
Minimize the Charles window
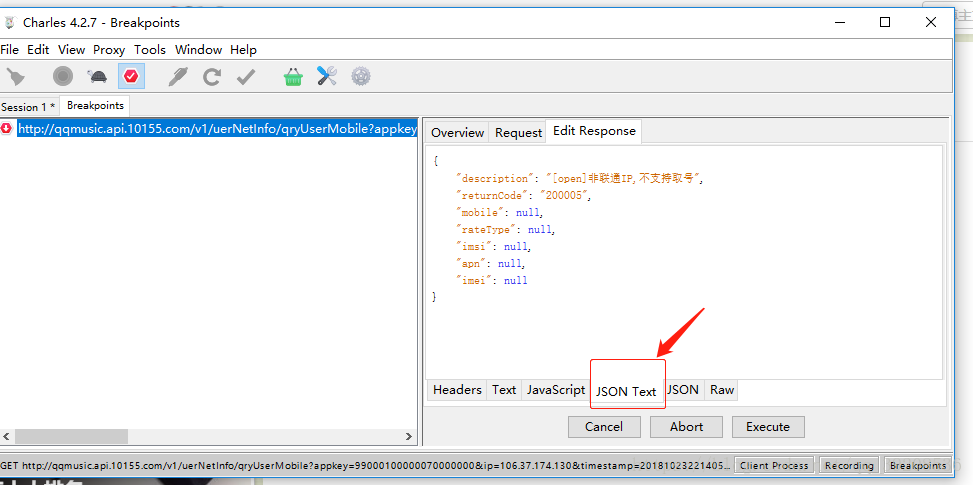840,22
